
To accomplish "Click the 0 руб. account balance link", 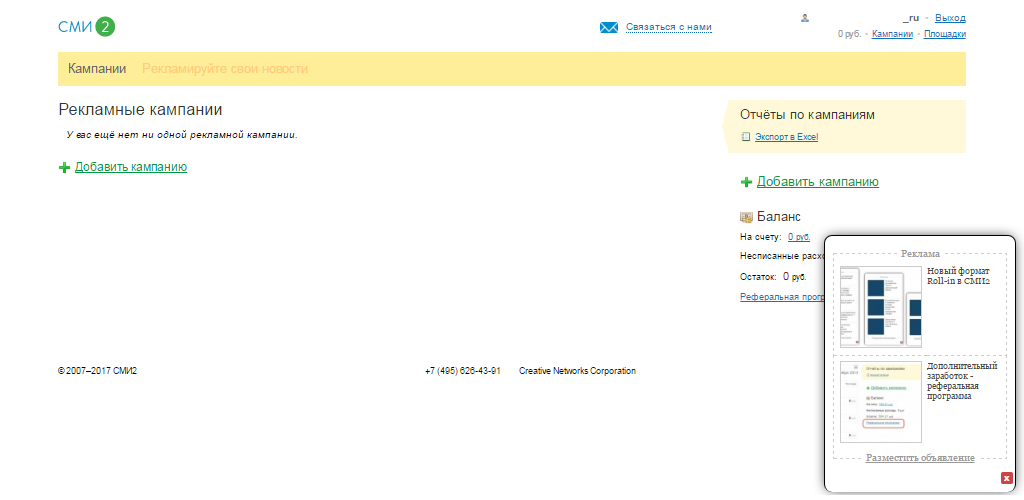I will pos(799,237).
